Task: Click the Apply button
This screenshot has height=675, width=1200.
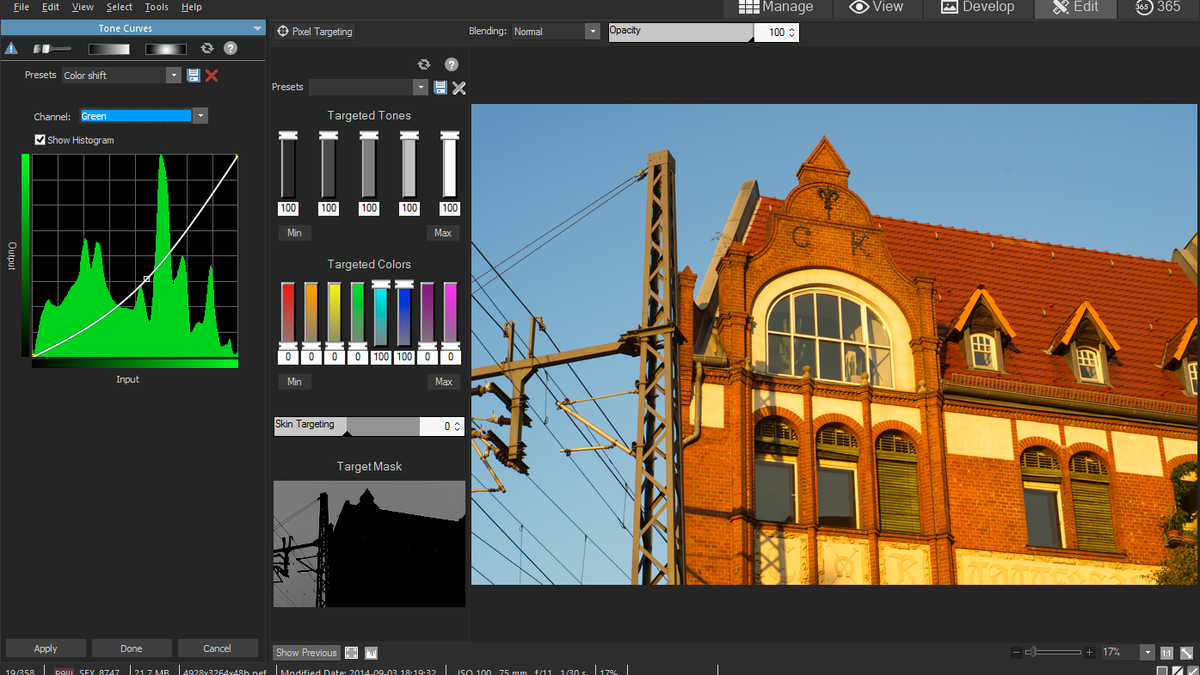Action: [46, 648]
